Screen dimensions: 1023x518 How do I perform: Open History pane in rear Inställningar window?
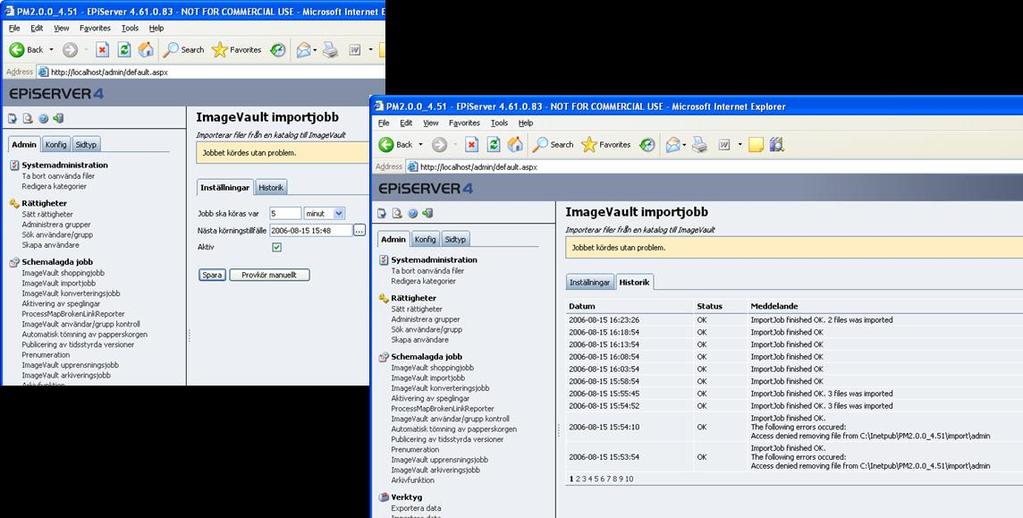278,50
